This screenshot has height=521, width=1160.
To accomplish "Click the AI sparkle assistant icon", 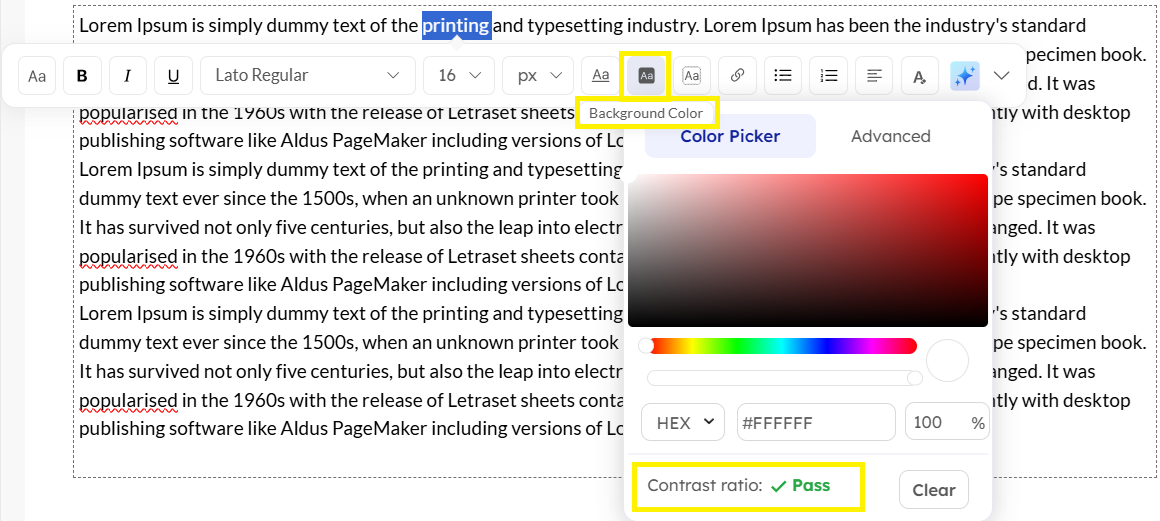I will coord(965,75).
